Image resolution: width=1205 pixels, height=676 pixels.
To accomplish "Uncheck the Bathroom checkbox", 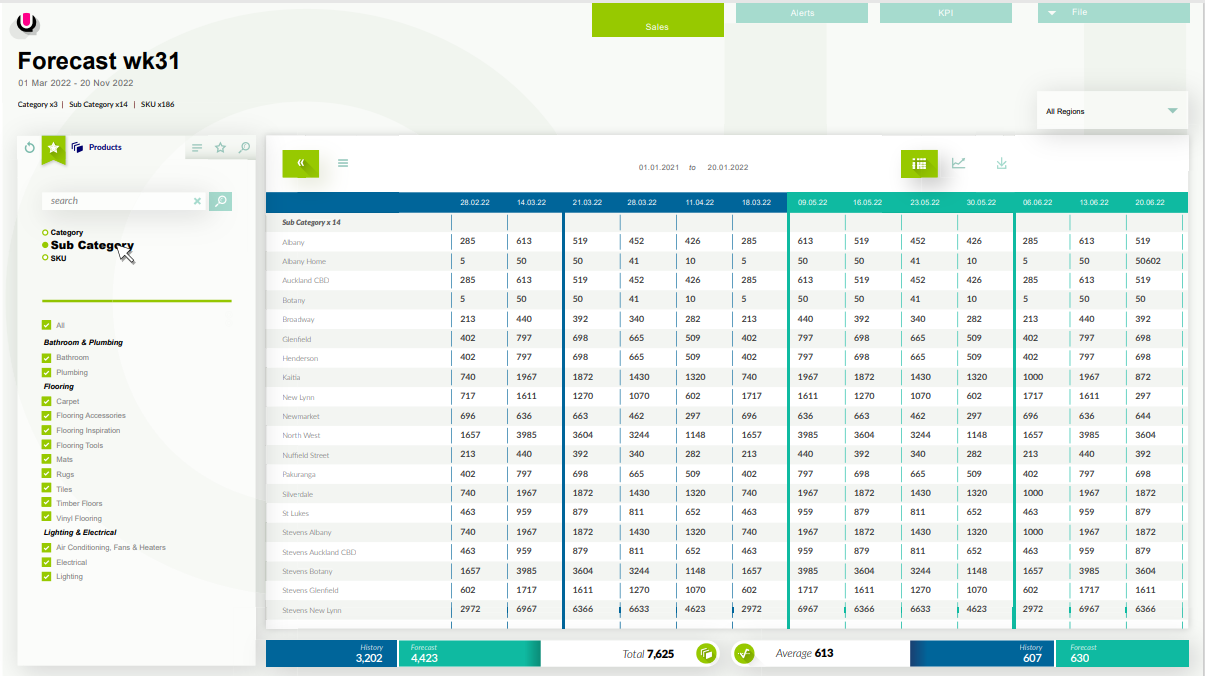I will point(46,357).
